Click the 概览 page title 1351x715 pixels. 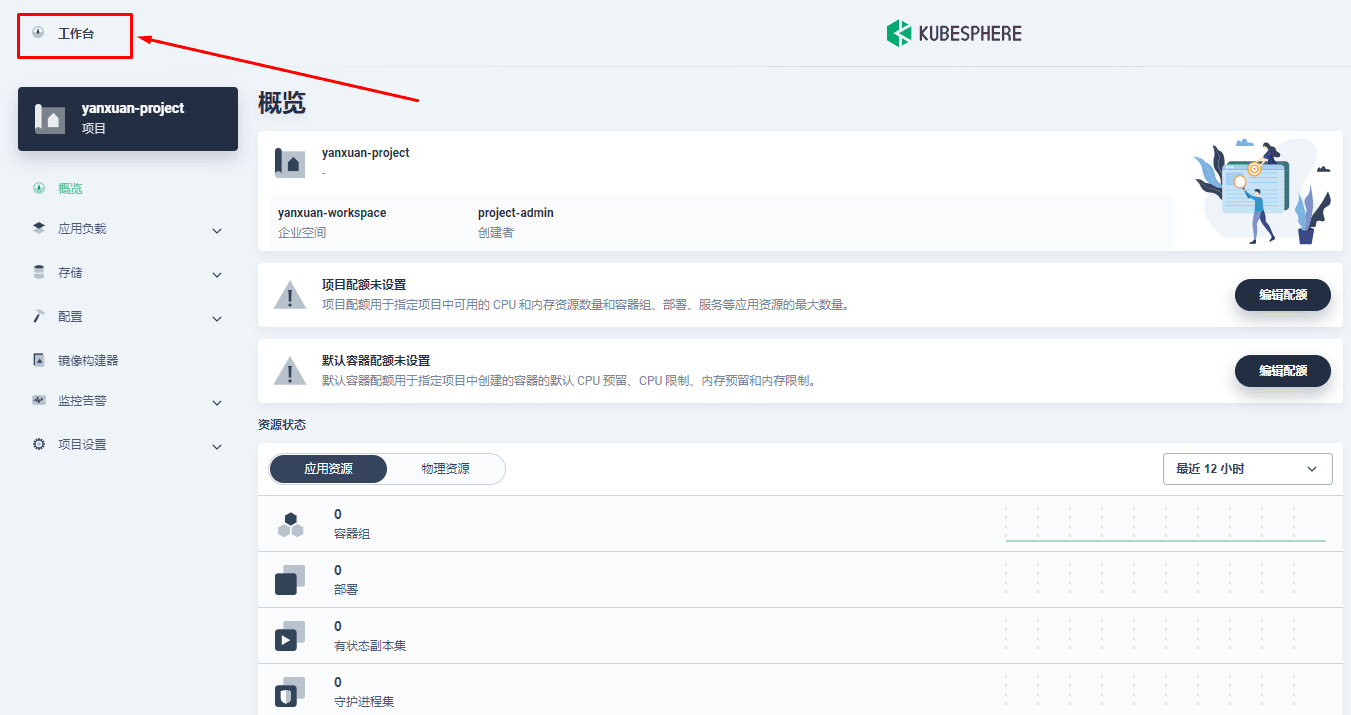pos(282,103)
